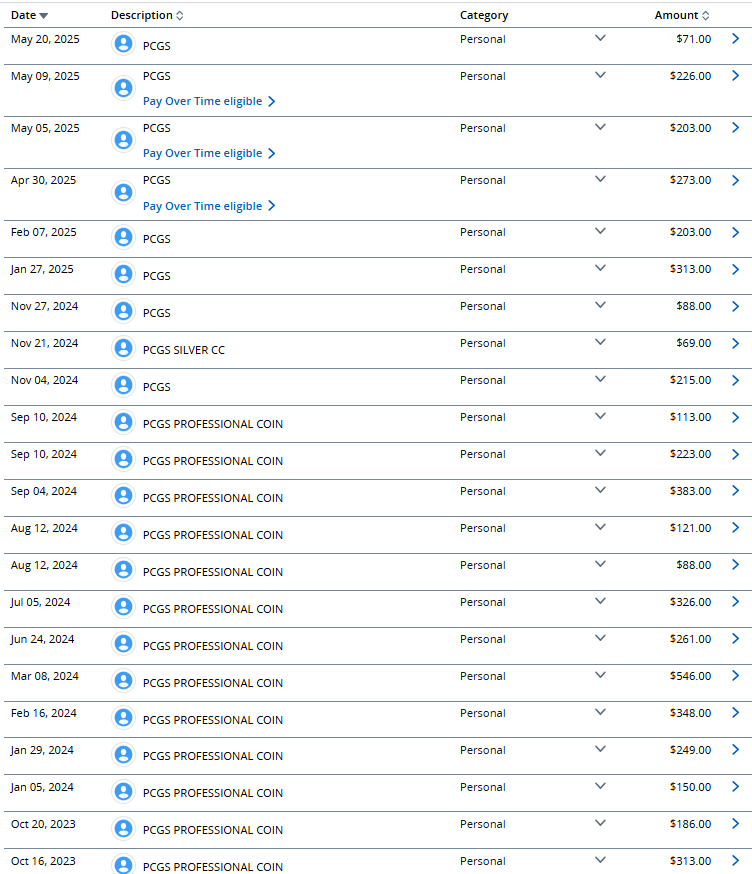This screenshot has height=874, width=752.
Task: Click the merchant icon beside PCGS SILVER CC
Action: click(x=123, y=348)
